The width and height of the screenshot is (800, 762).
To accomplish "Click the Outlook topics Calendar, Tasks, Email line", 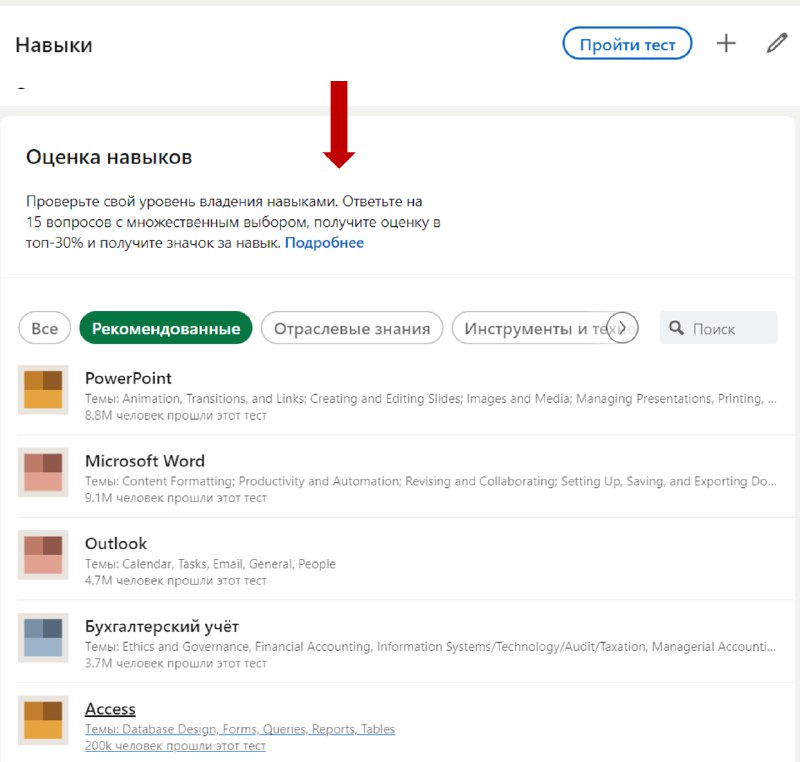I will point(210,564).
